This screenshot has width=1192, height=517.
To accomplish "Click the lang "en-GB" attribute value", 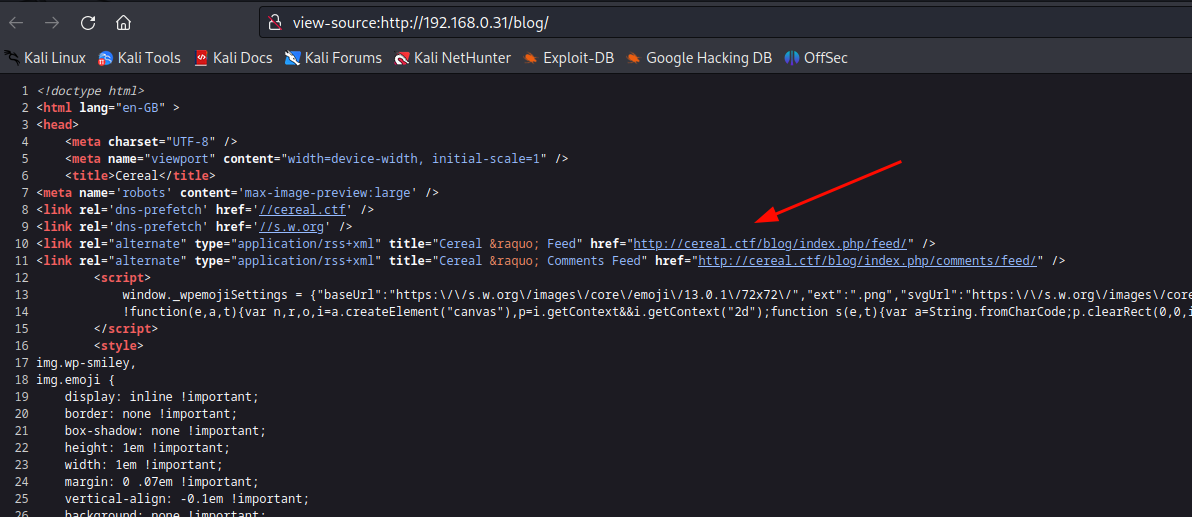I will [x=141, y=107].
